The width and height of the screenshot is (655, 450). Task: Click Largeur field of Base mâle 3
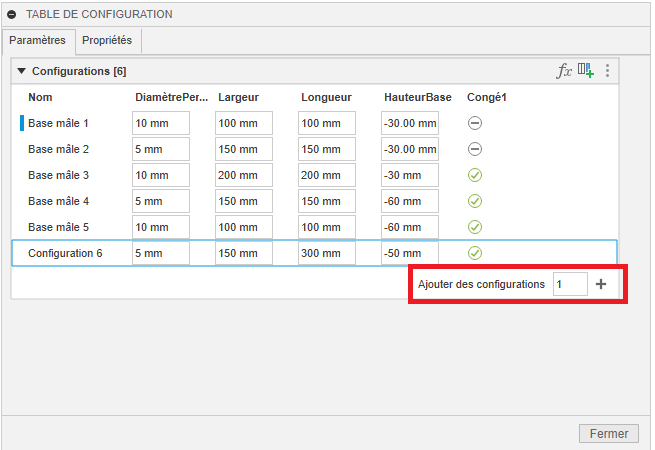243,175
